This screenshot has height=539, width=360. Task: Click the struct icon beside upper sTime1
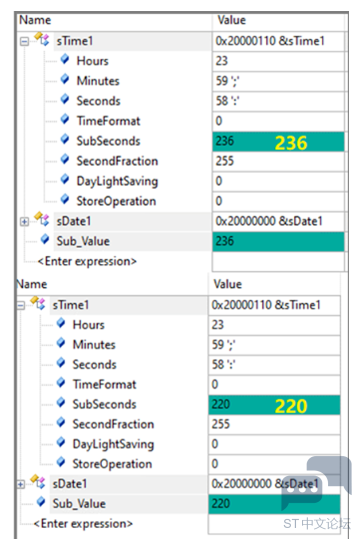[42, 39]
